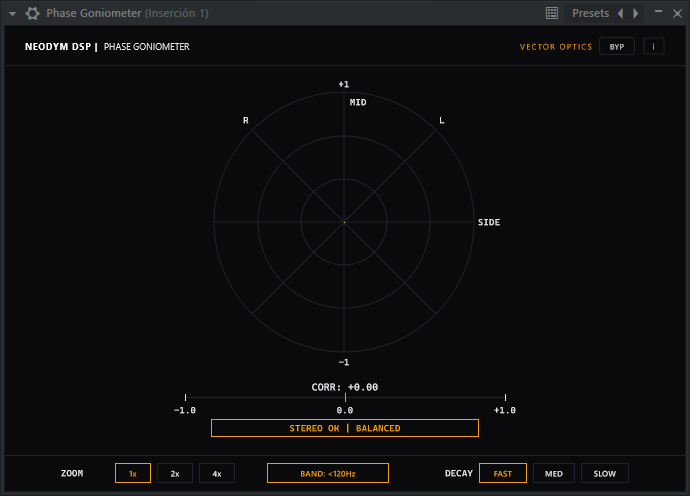Viewport: 690px width, 496px height.
Task: Open the Presets menu
Action: 590,13
